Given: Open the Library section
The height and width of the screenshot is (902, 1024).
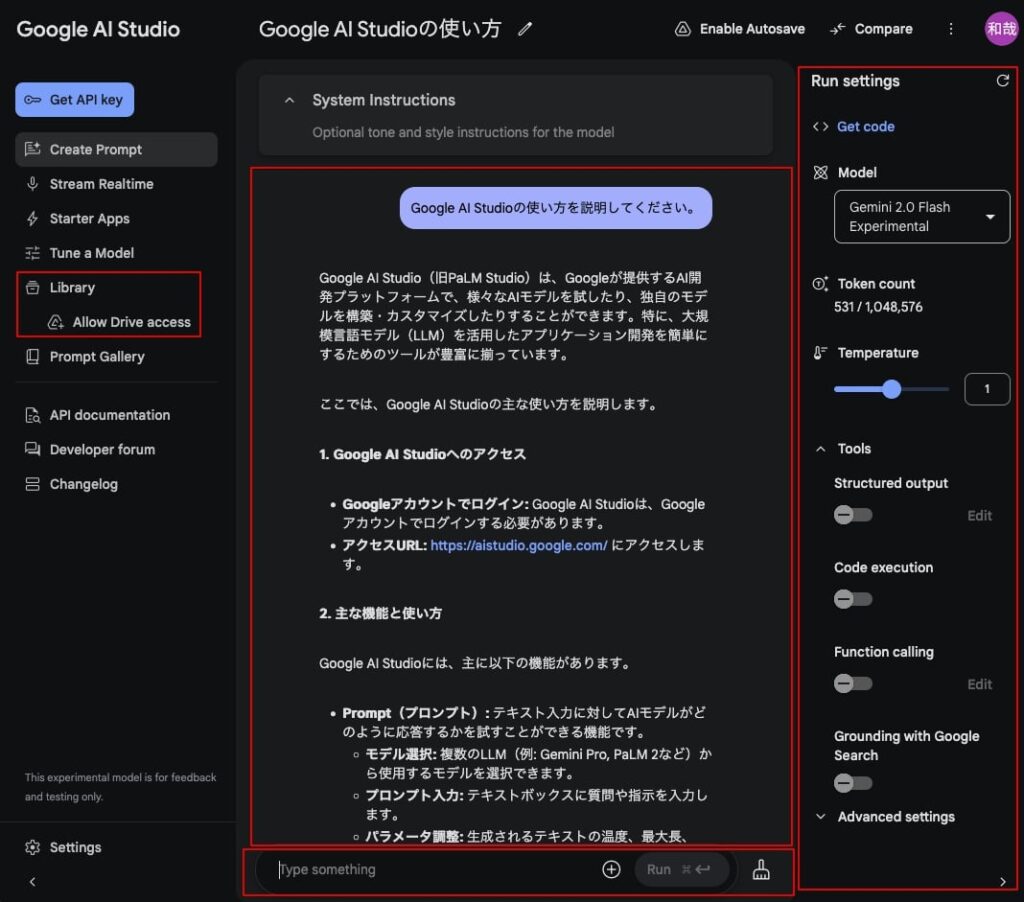Looking at the screenshot, I should point(72,288).
